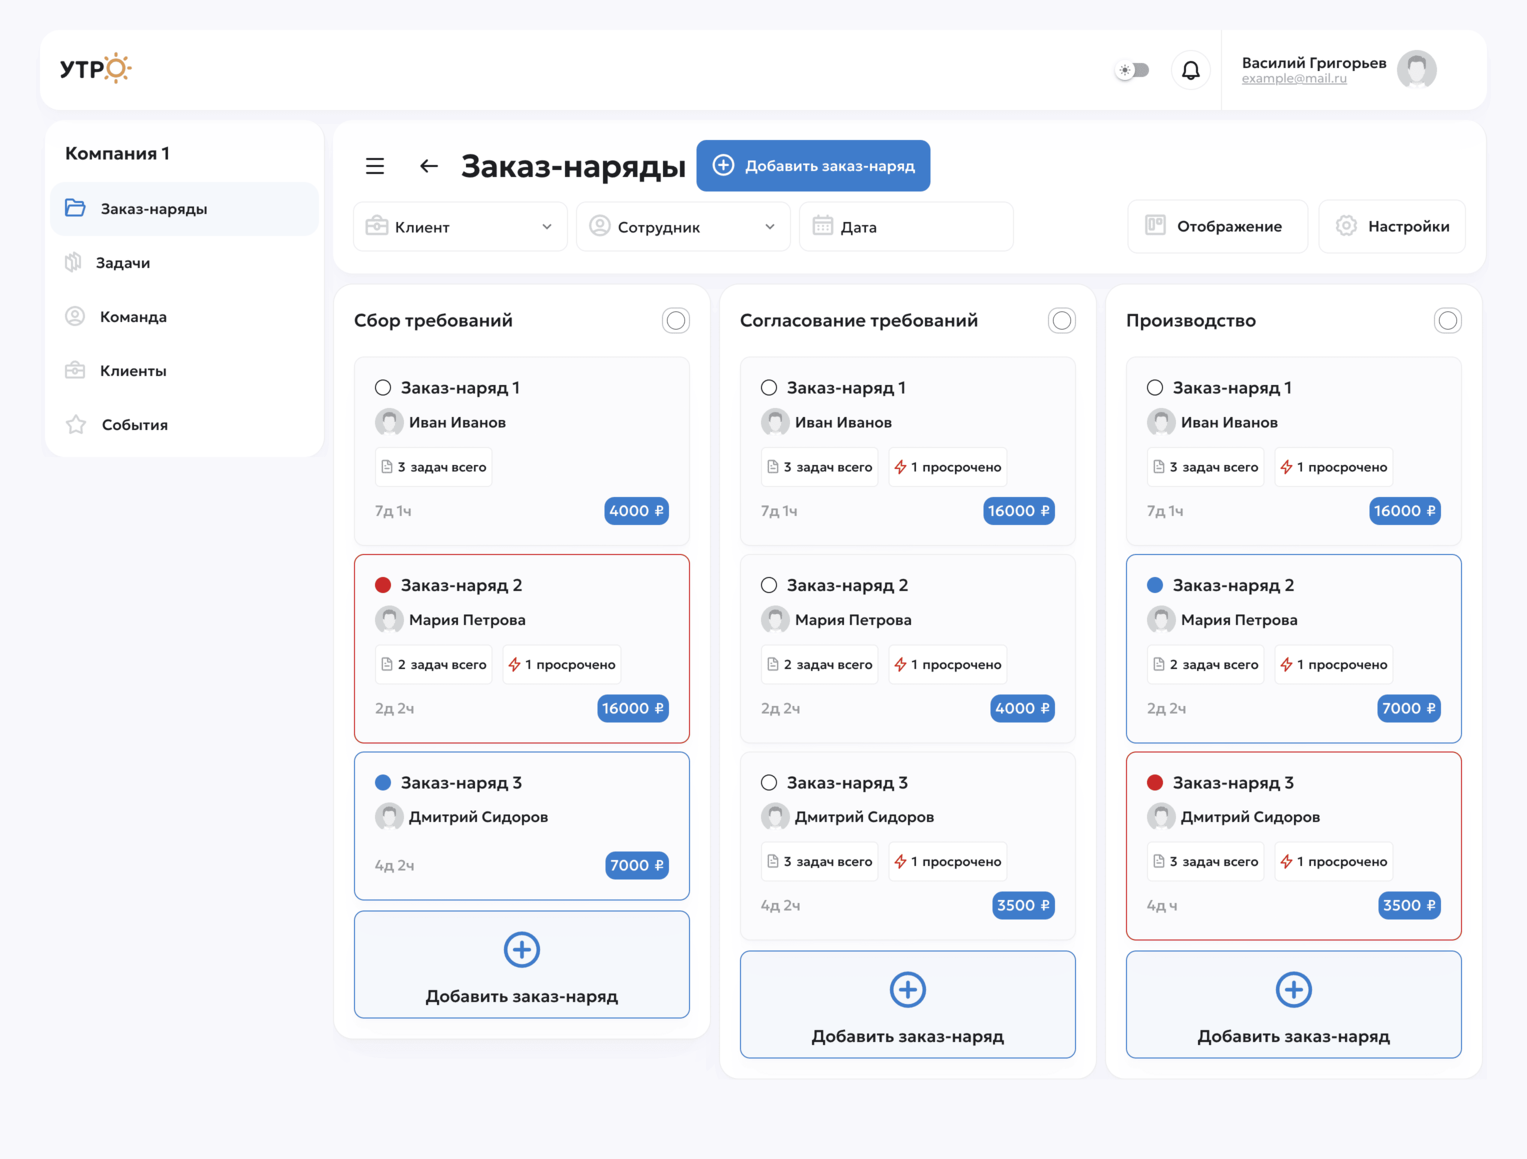Click 7000 ₽ badge in Сбор требований
The width and height of the screenshot is (1527, 1159).
tap(636, 866)
